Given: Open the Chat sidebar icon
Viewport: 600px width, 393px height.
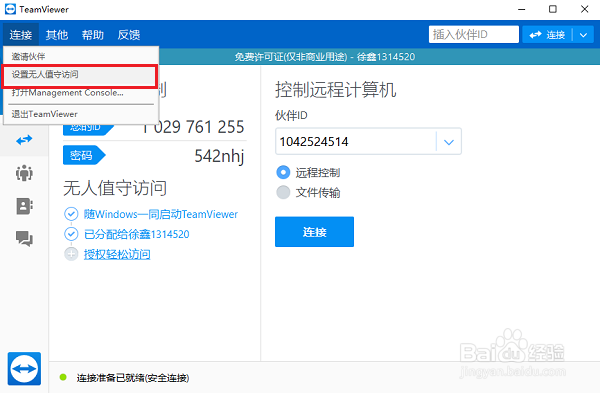Looking at the screenshot, I should click(x=24, y=239).
